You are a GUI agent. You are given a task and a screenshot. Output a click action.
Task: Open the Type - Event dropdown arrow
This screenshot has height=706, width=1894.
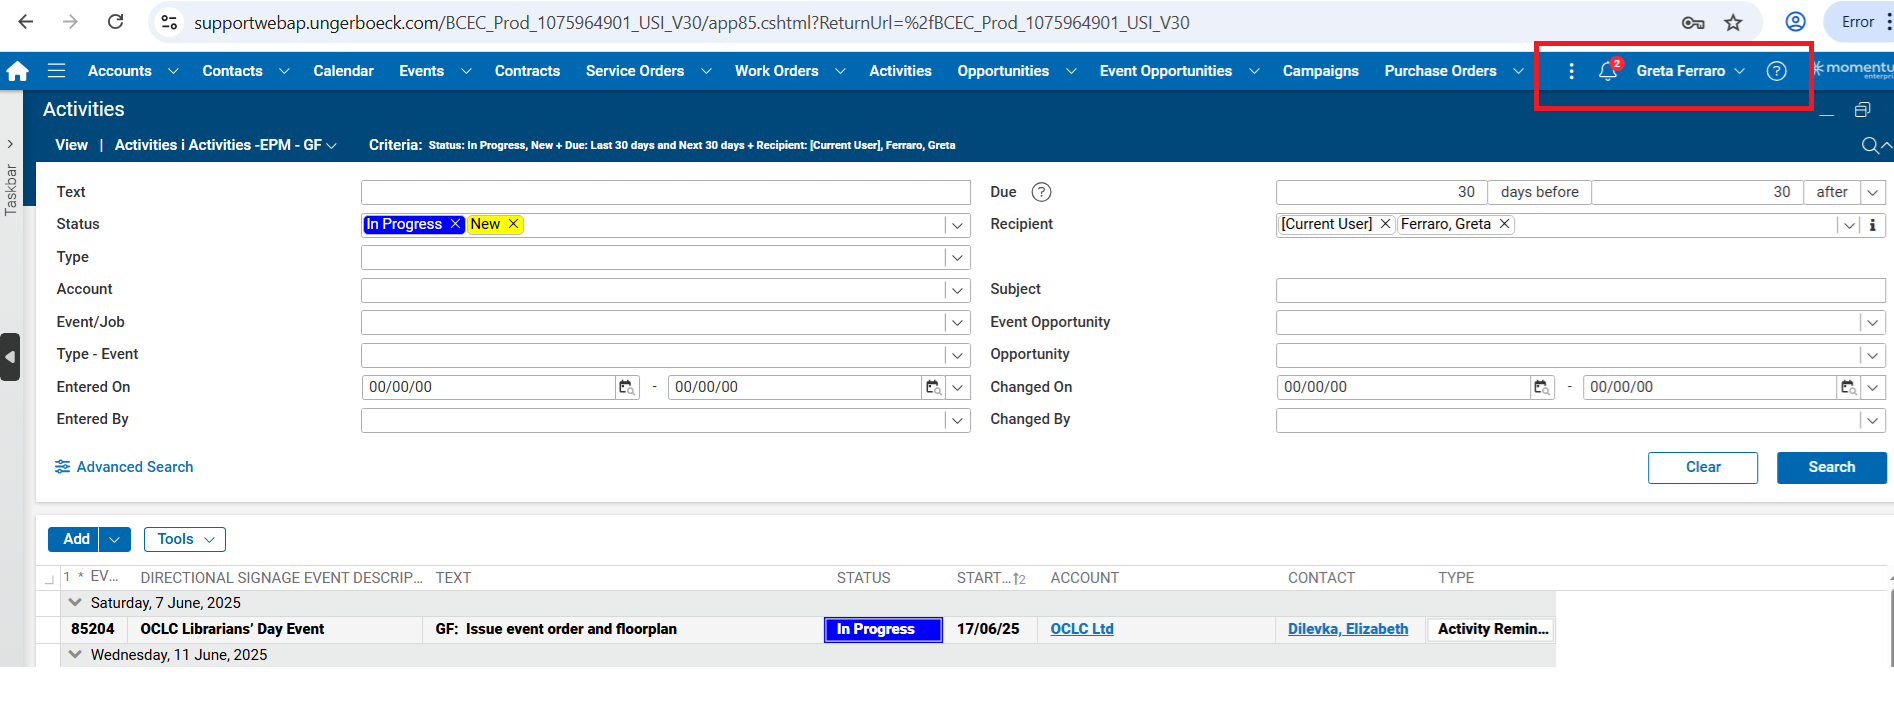[x=957, y=355]
